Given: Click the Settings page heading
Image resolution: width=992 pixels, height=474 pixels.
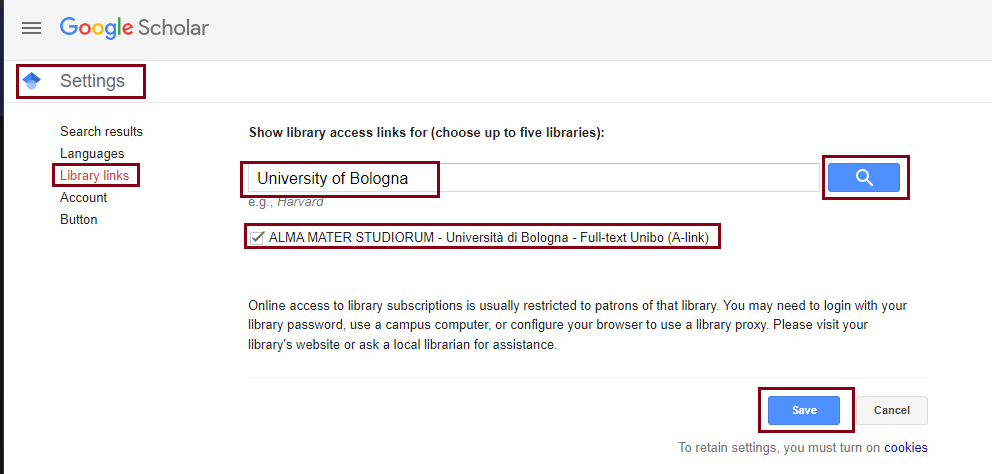Looking at the screenshot, I should pyautogui.click(x=92, y=81).
